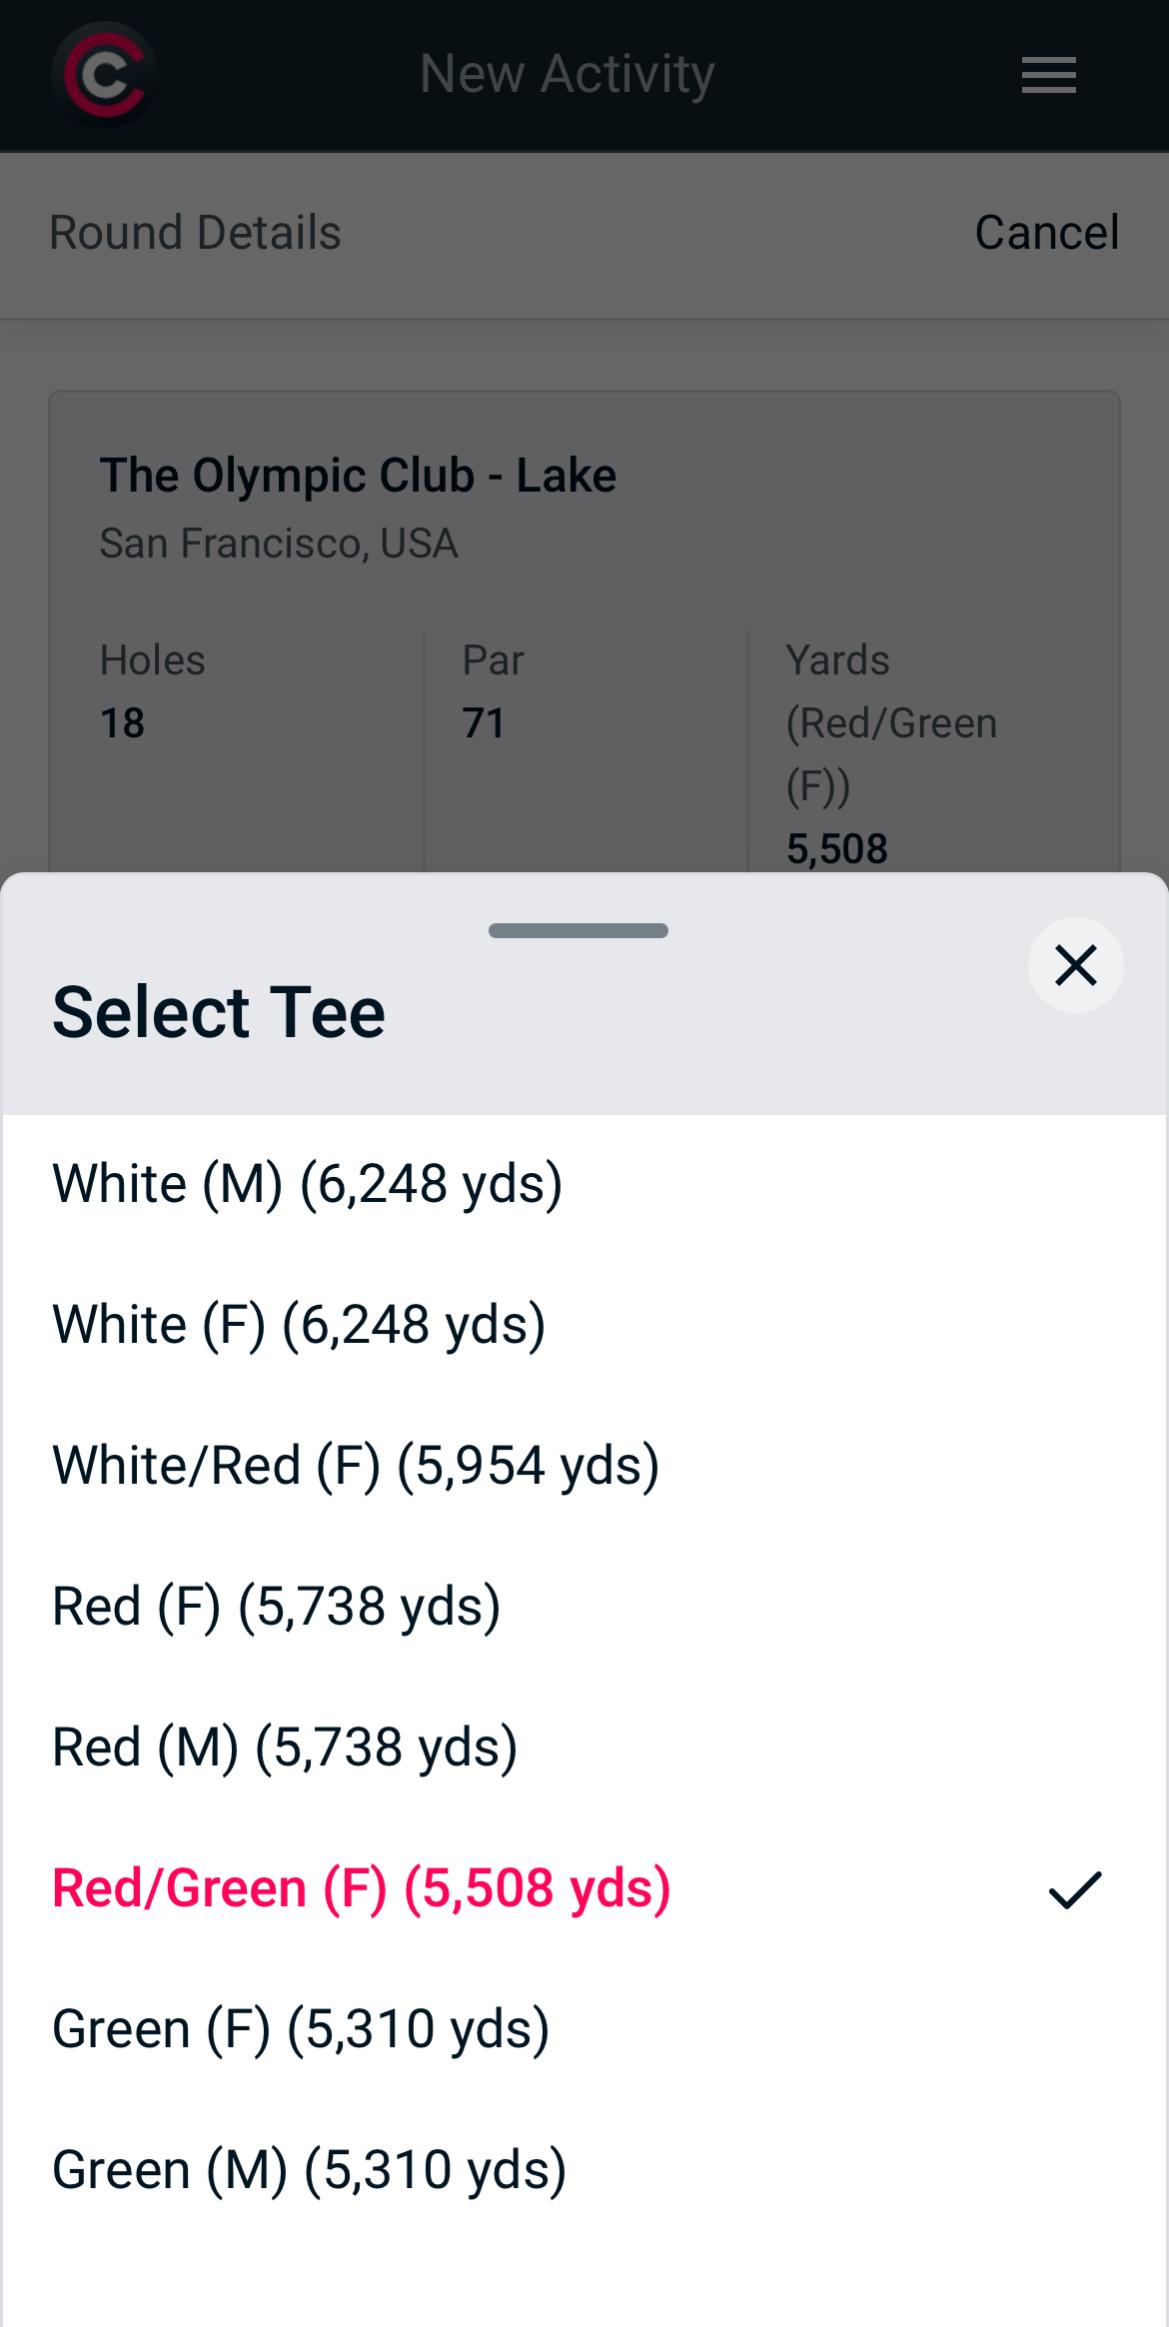Tap the New Activity title
This screenshot has width=1169, height=2327.
pos(567,75)
